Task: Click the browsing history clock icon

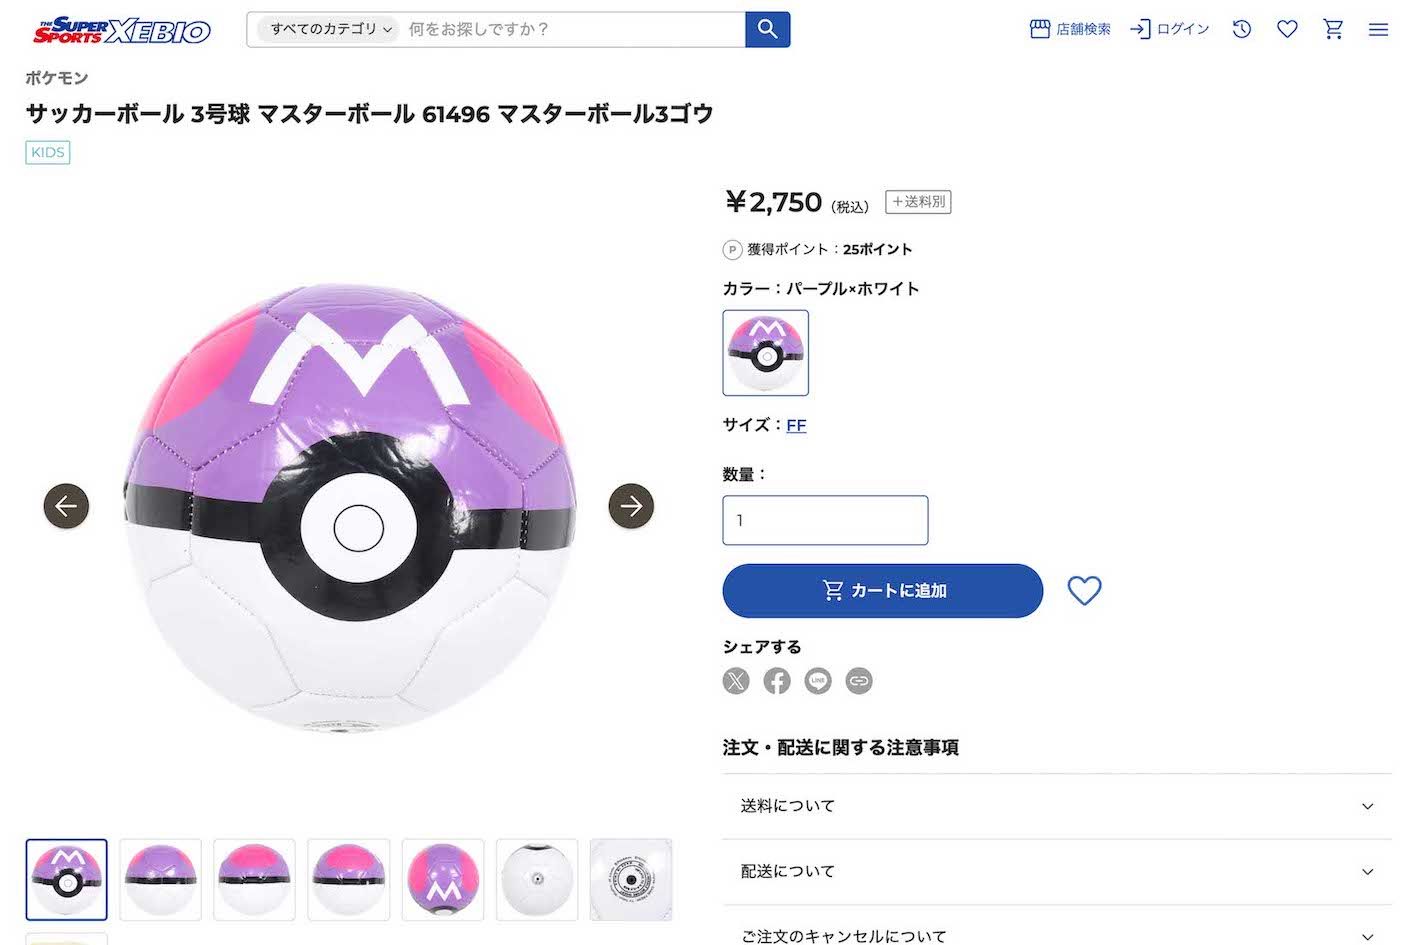Action: pyautogui.click(x=1241, y=30)
